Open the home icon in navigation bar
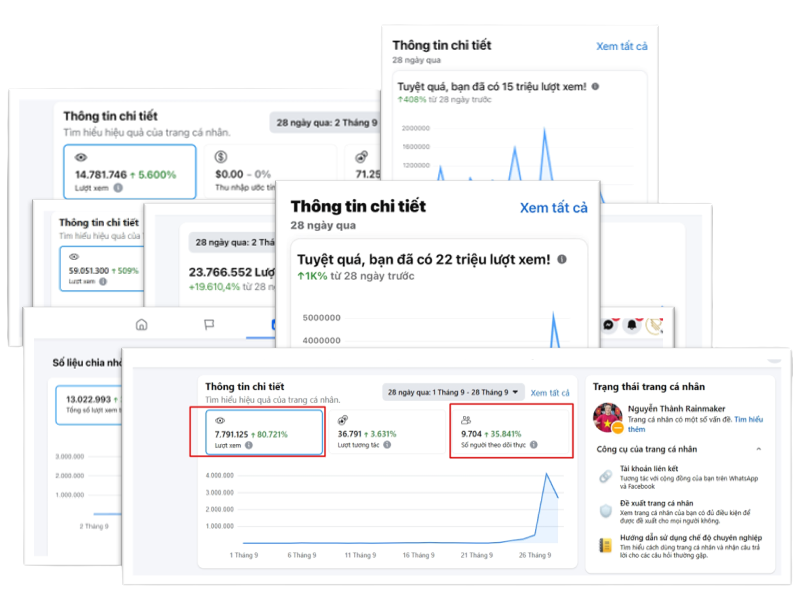This screenshot has width=803, height=593. [x=141, y=325]
